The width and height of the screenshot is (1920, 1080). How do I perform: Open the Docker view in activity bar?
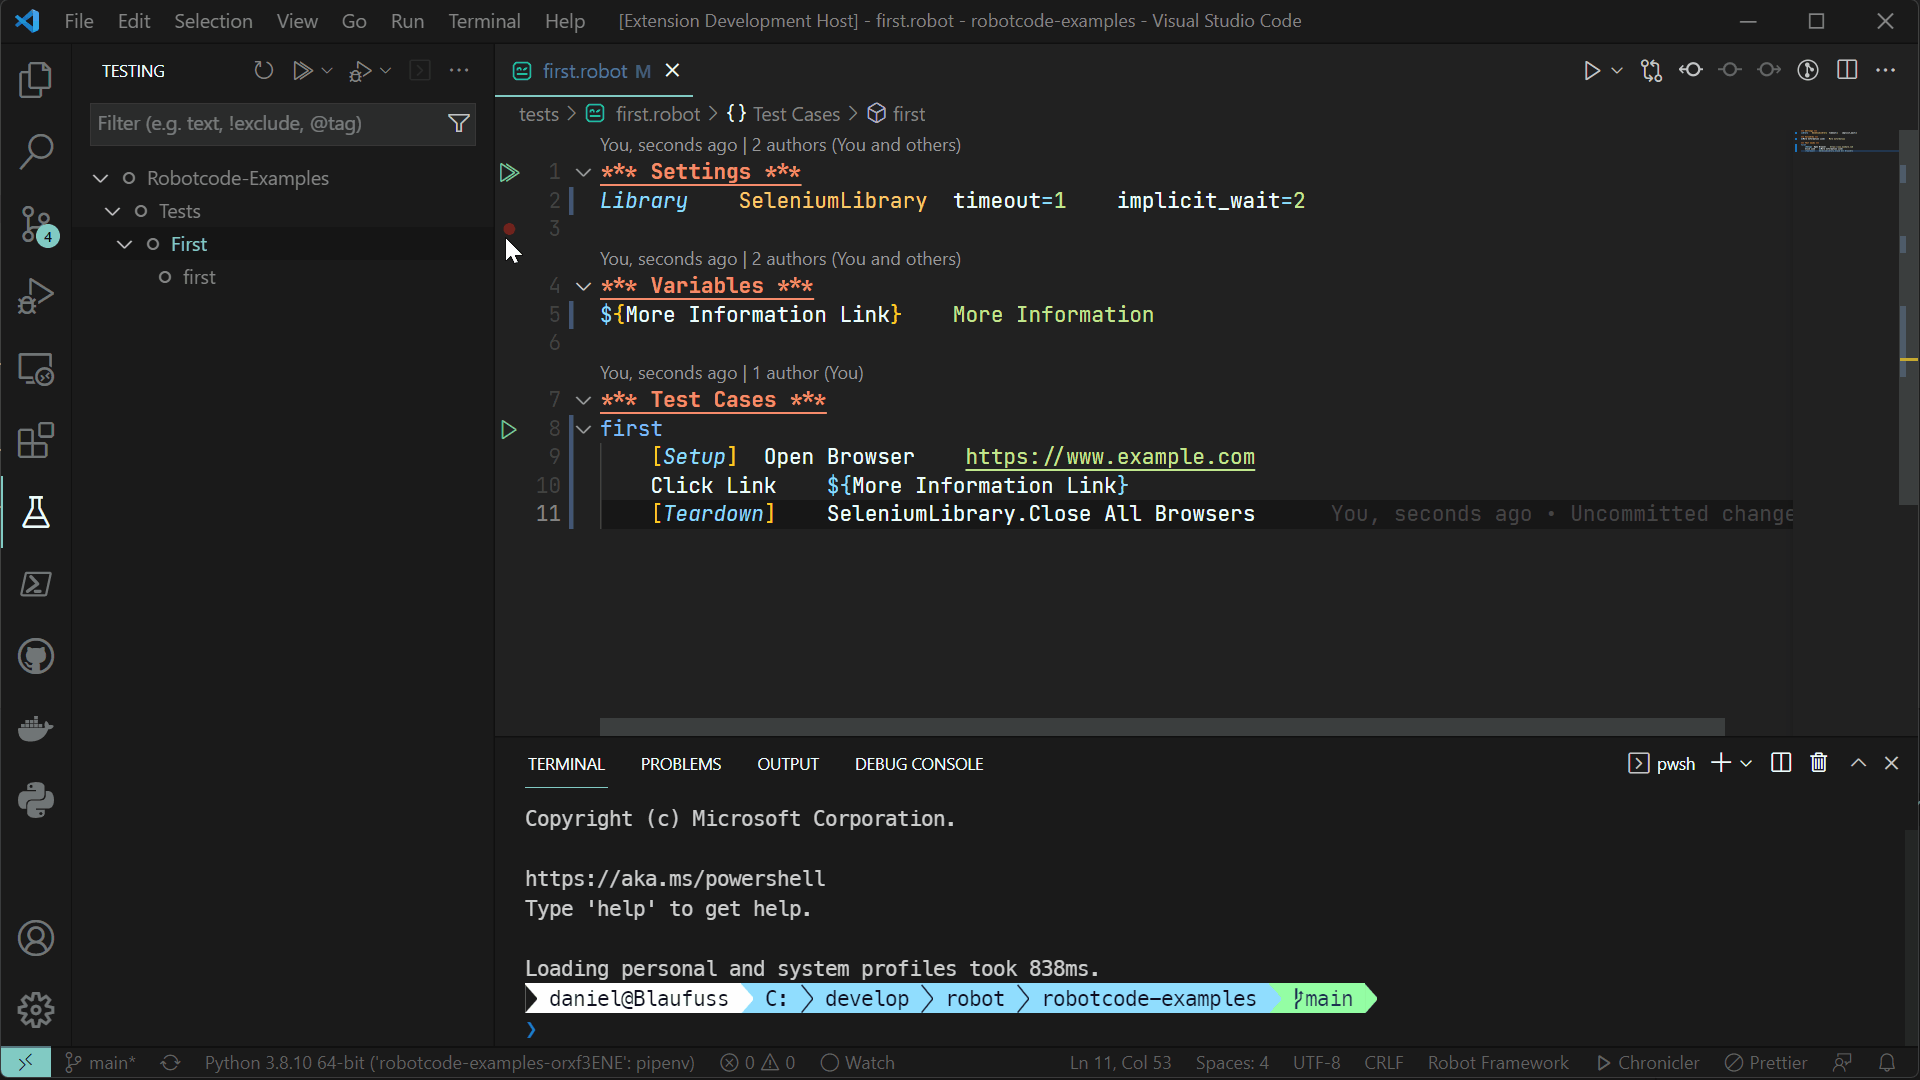tap(36, 729)
